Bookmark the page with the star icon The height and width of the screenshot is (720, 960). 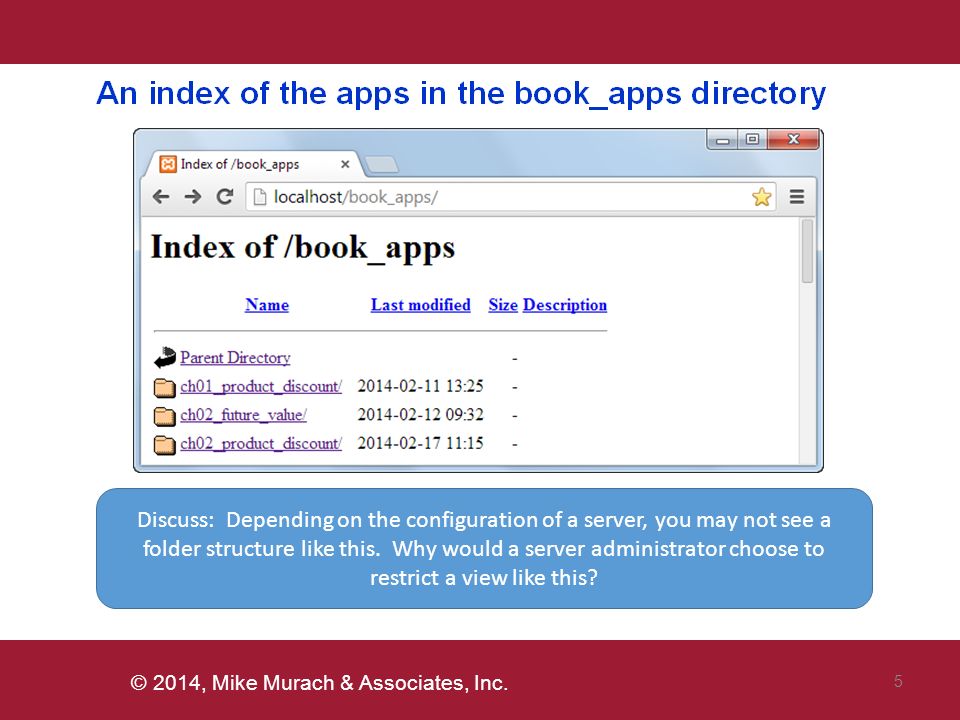(x=762, y=197)
